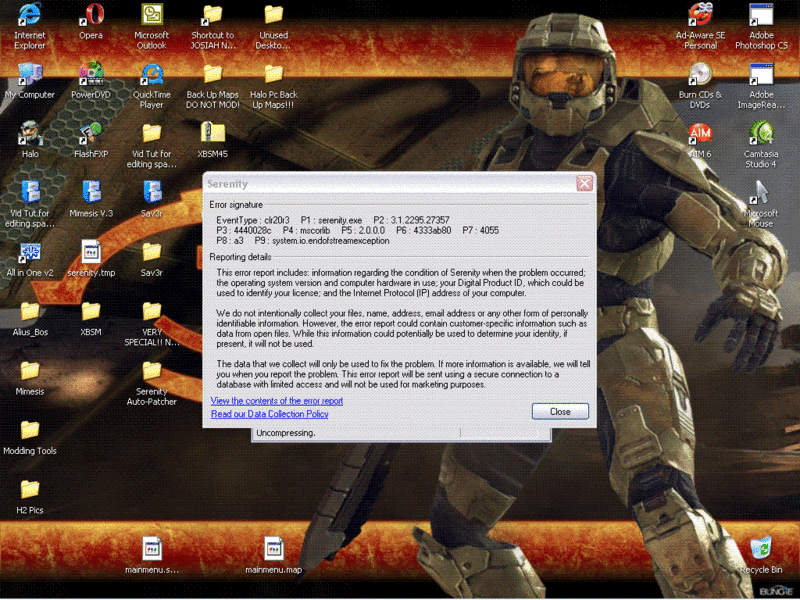Read our Data Collection Policy link
800x600 pixels.
[269, 414]
